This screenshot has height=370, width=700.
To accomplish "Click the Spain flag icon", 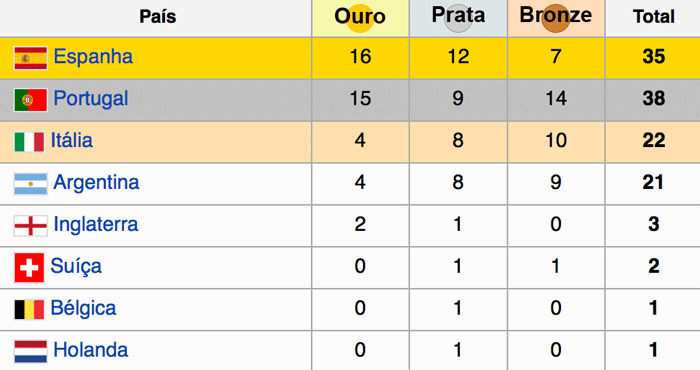I will click(x=30, y=58).
